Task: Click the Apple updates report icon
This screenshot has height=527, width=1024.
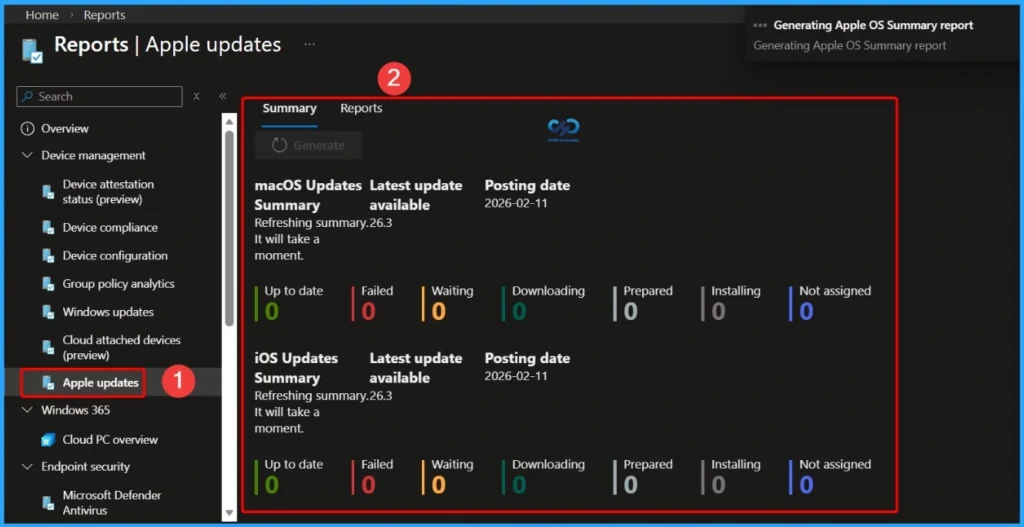Action: click(48, 383)
